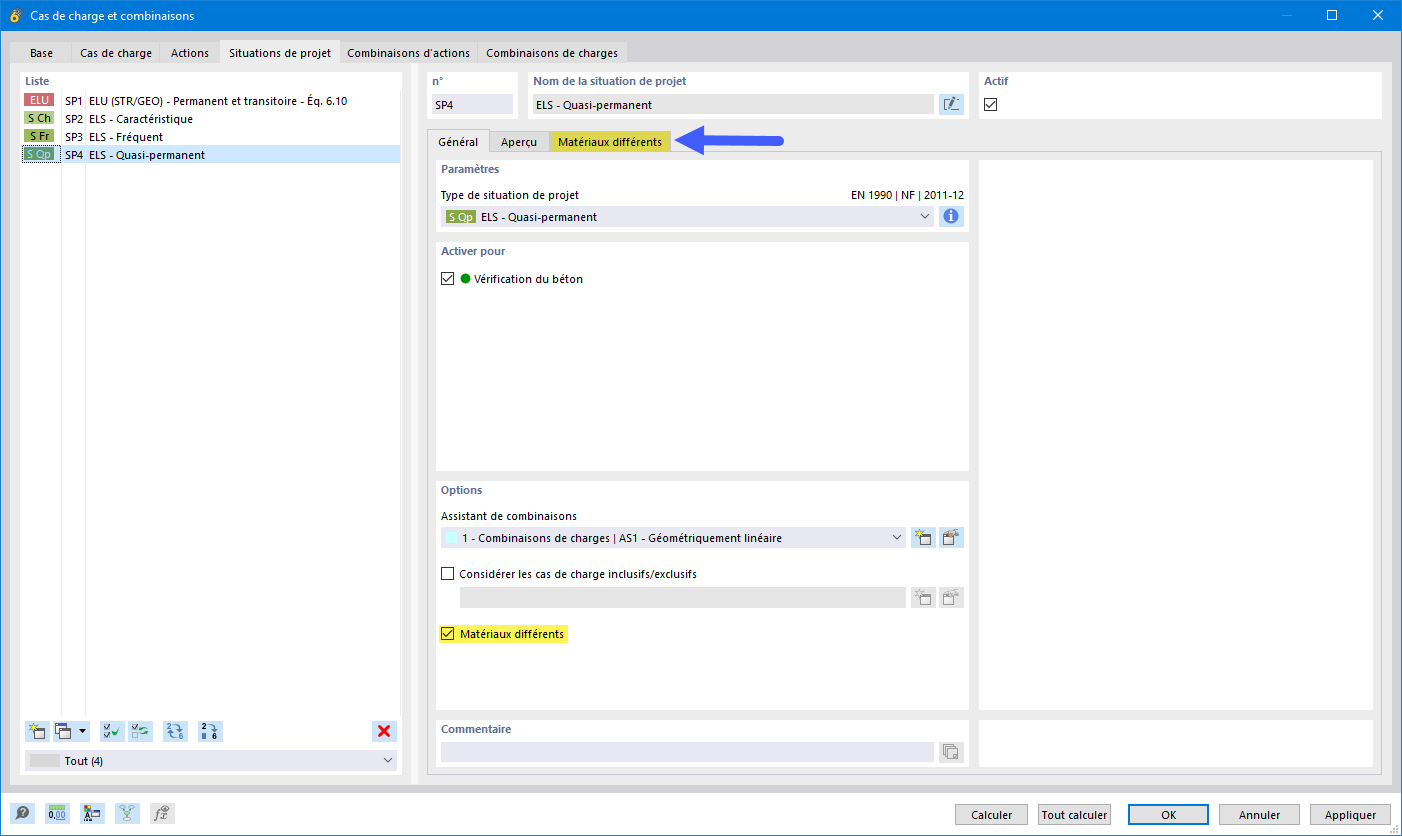Open the units settings 0.00 icon
The height and width of the screenshot is (836, 1402).
tap(58, 813)
